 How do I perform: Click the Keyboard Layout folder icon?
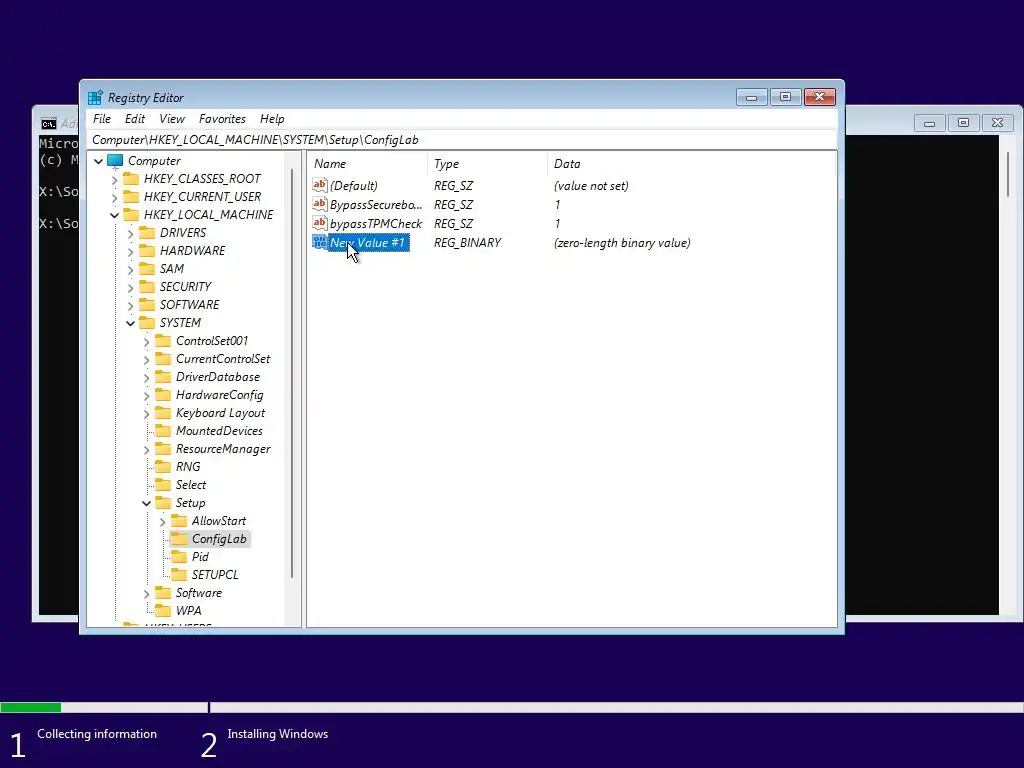(163, 413)
